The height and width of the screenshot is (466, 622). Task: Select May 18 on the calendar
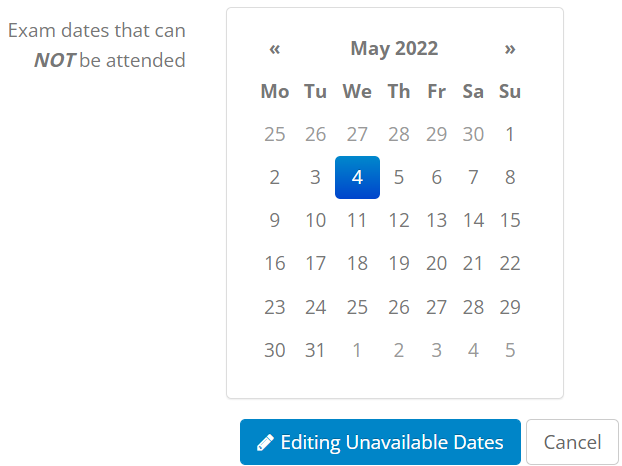pyautogui.click(x=357, y=264)
